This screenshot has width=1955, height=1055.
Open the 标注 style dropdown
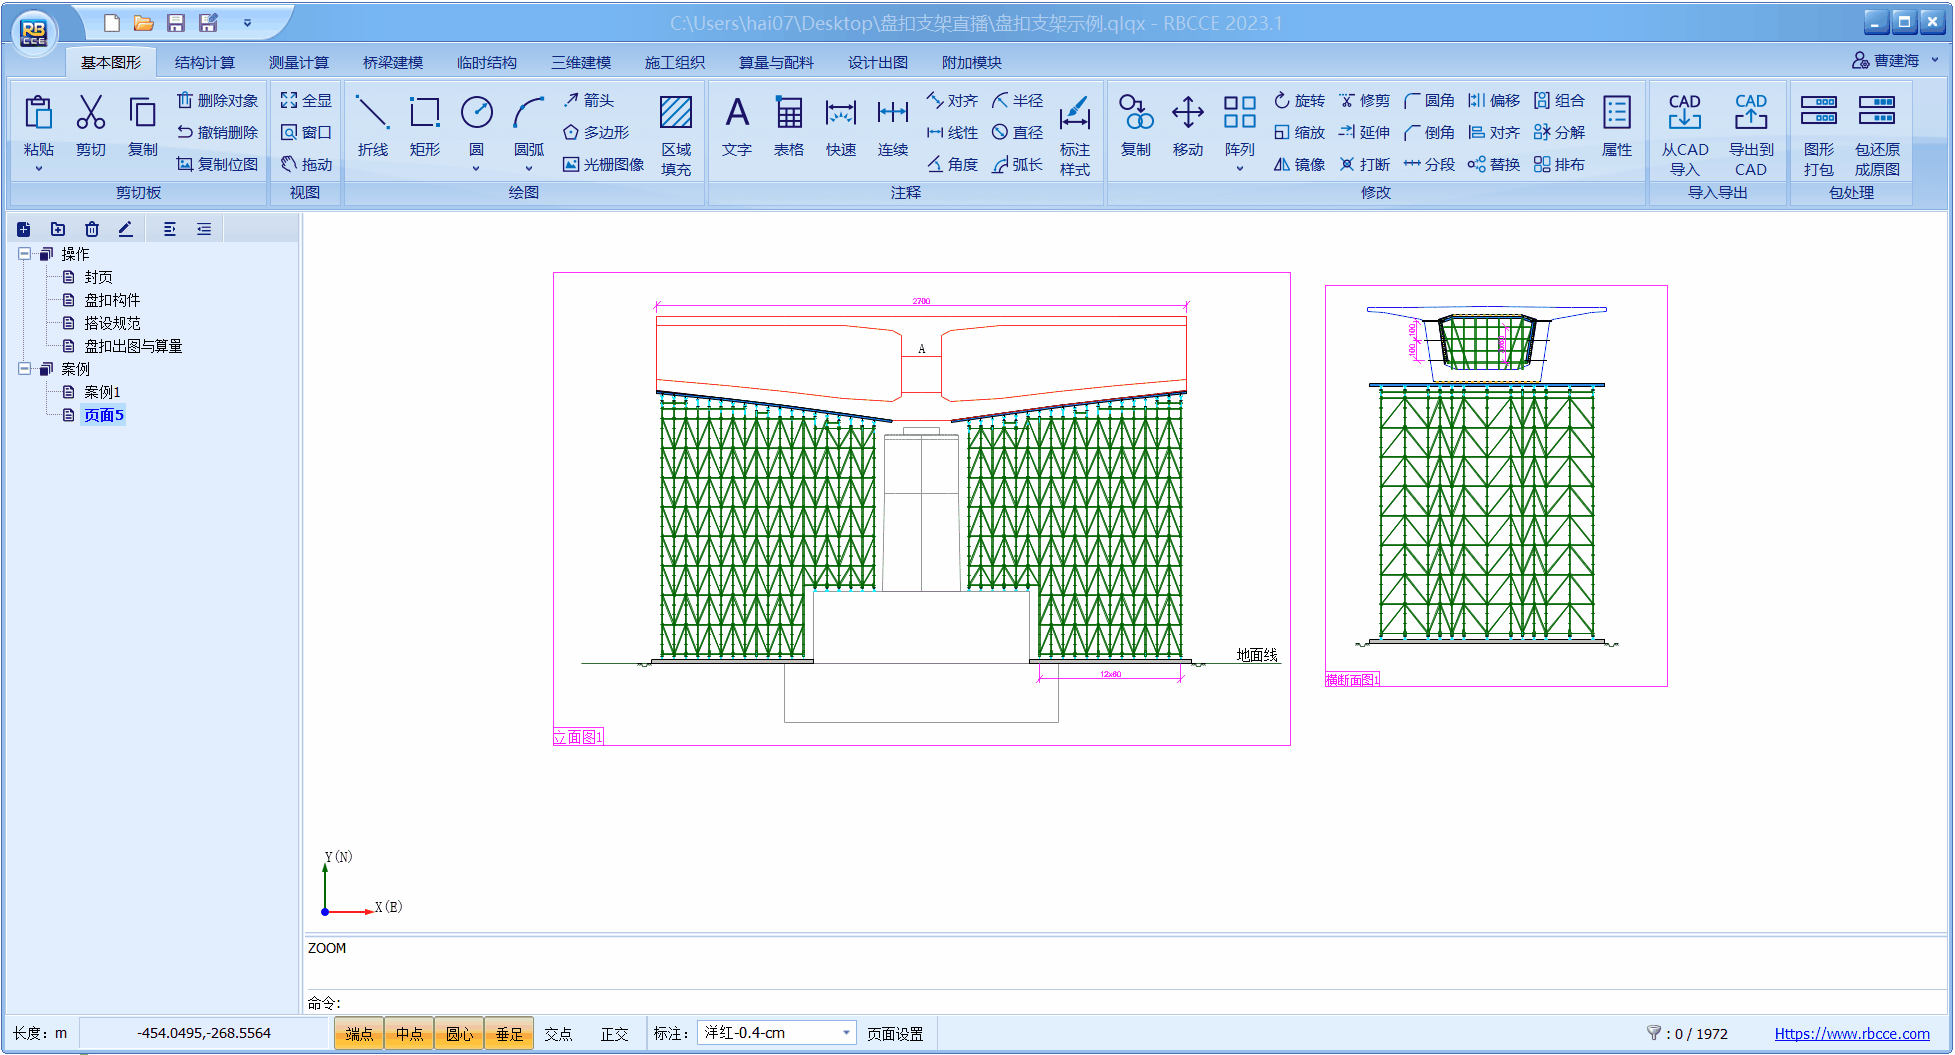coord(846,1032)
